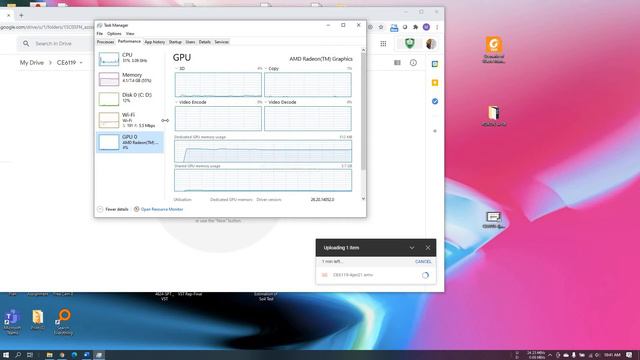Select the Memory item in Task Manager sidebar
640x360 pixels.
(130, 78)
